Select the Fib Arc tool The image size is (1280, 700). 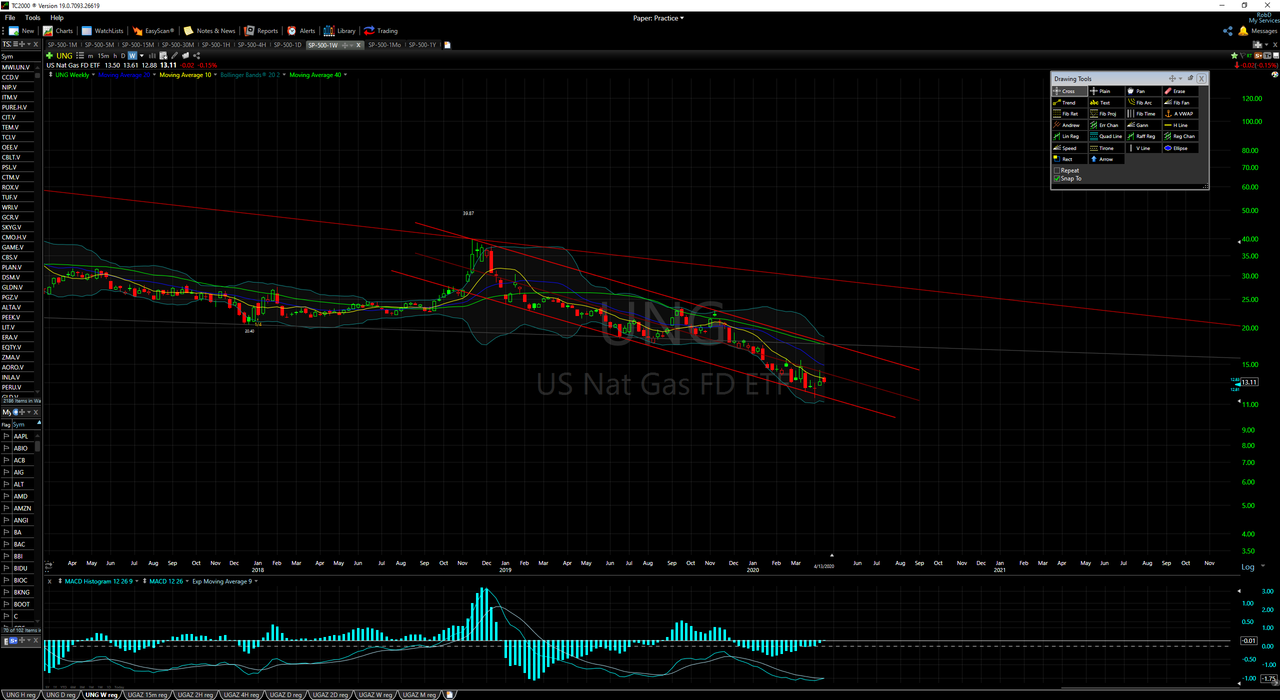(x=1142, y=102)
